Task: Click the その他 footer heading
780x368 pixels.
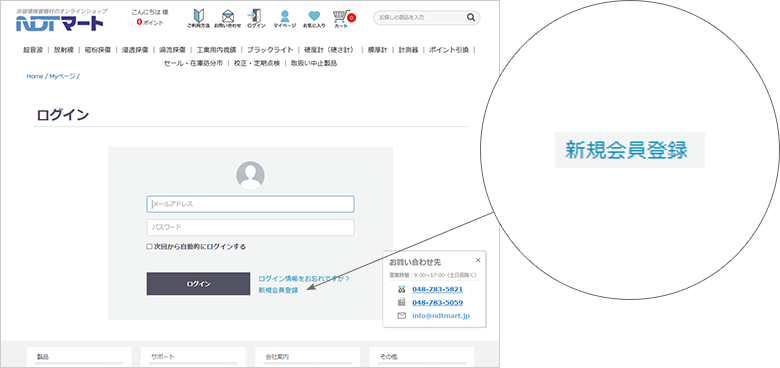Action: point(389,357)
